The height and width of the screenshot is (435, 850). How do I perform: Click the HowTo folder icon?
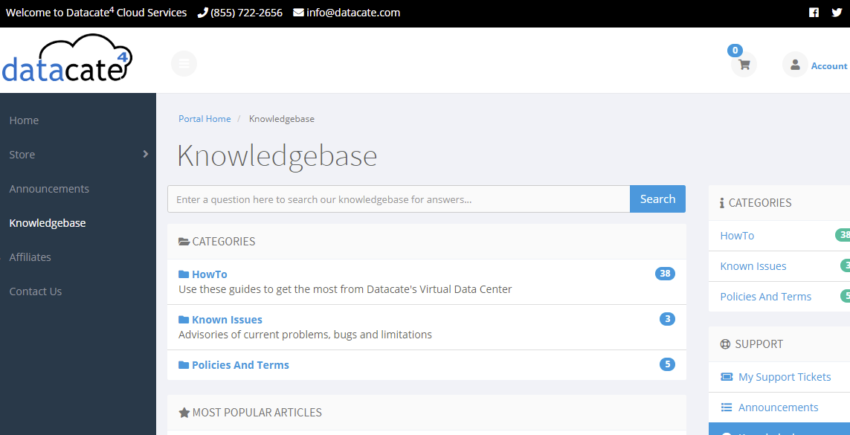[x=184, y=274]
